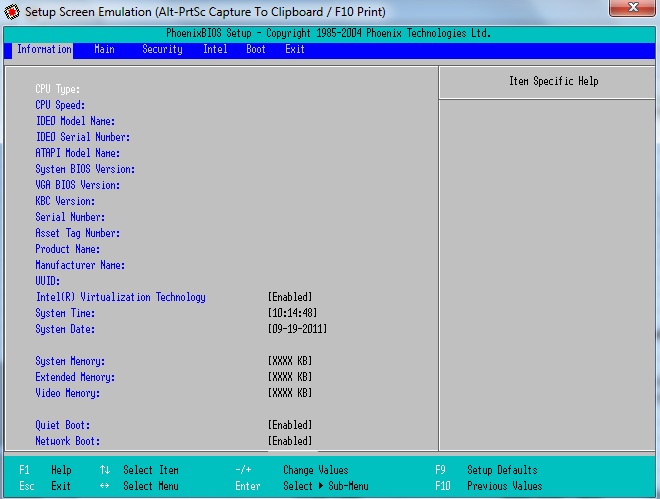Toggle the Network Boot Enabled value
Viewport: 660px width, 499px height.
[290, 441]
